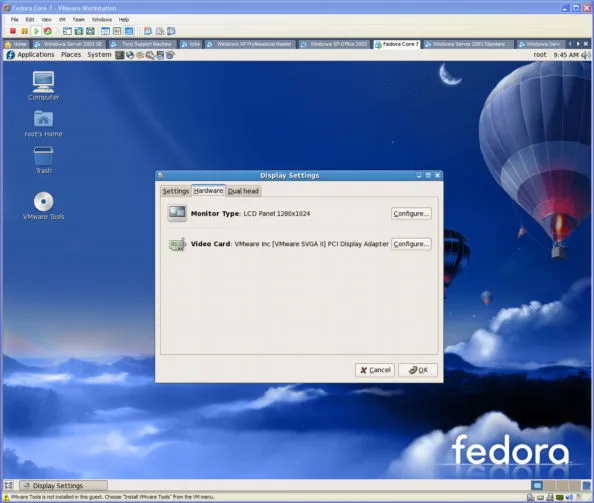
Task: Click the volume speaker icon in GNOME panel
Action: (x=586, y=55)
